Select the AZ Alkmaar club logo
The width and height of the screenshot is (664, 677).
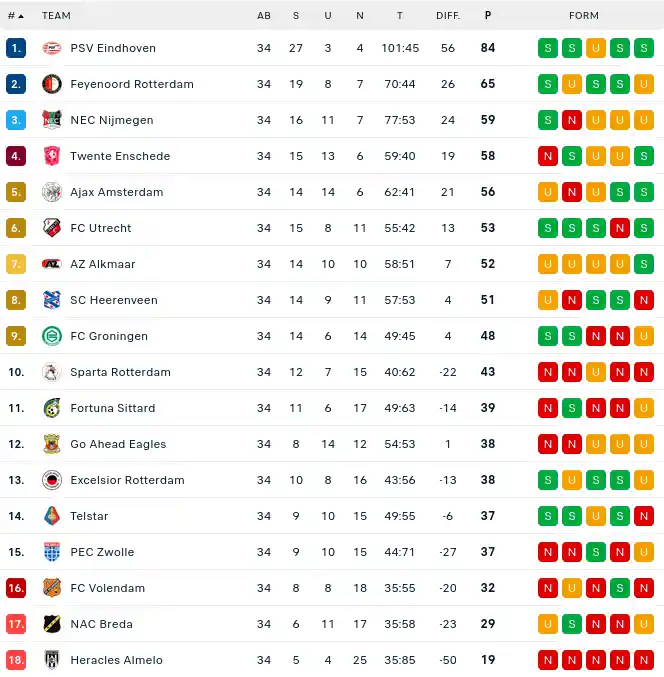click(x=52, y=264)
